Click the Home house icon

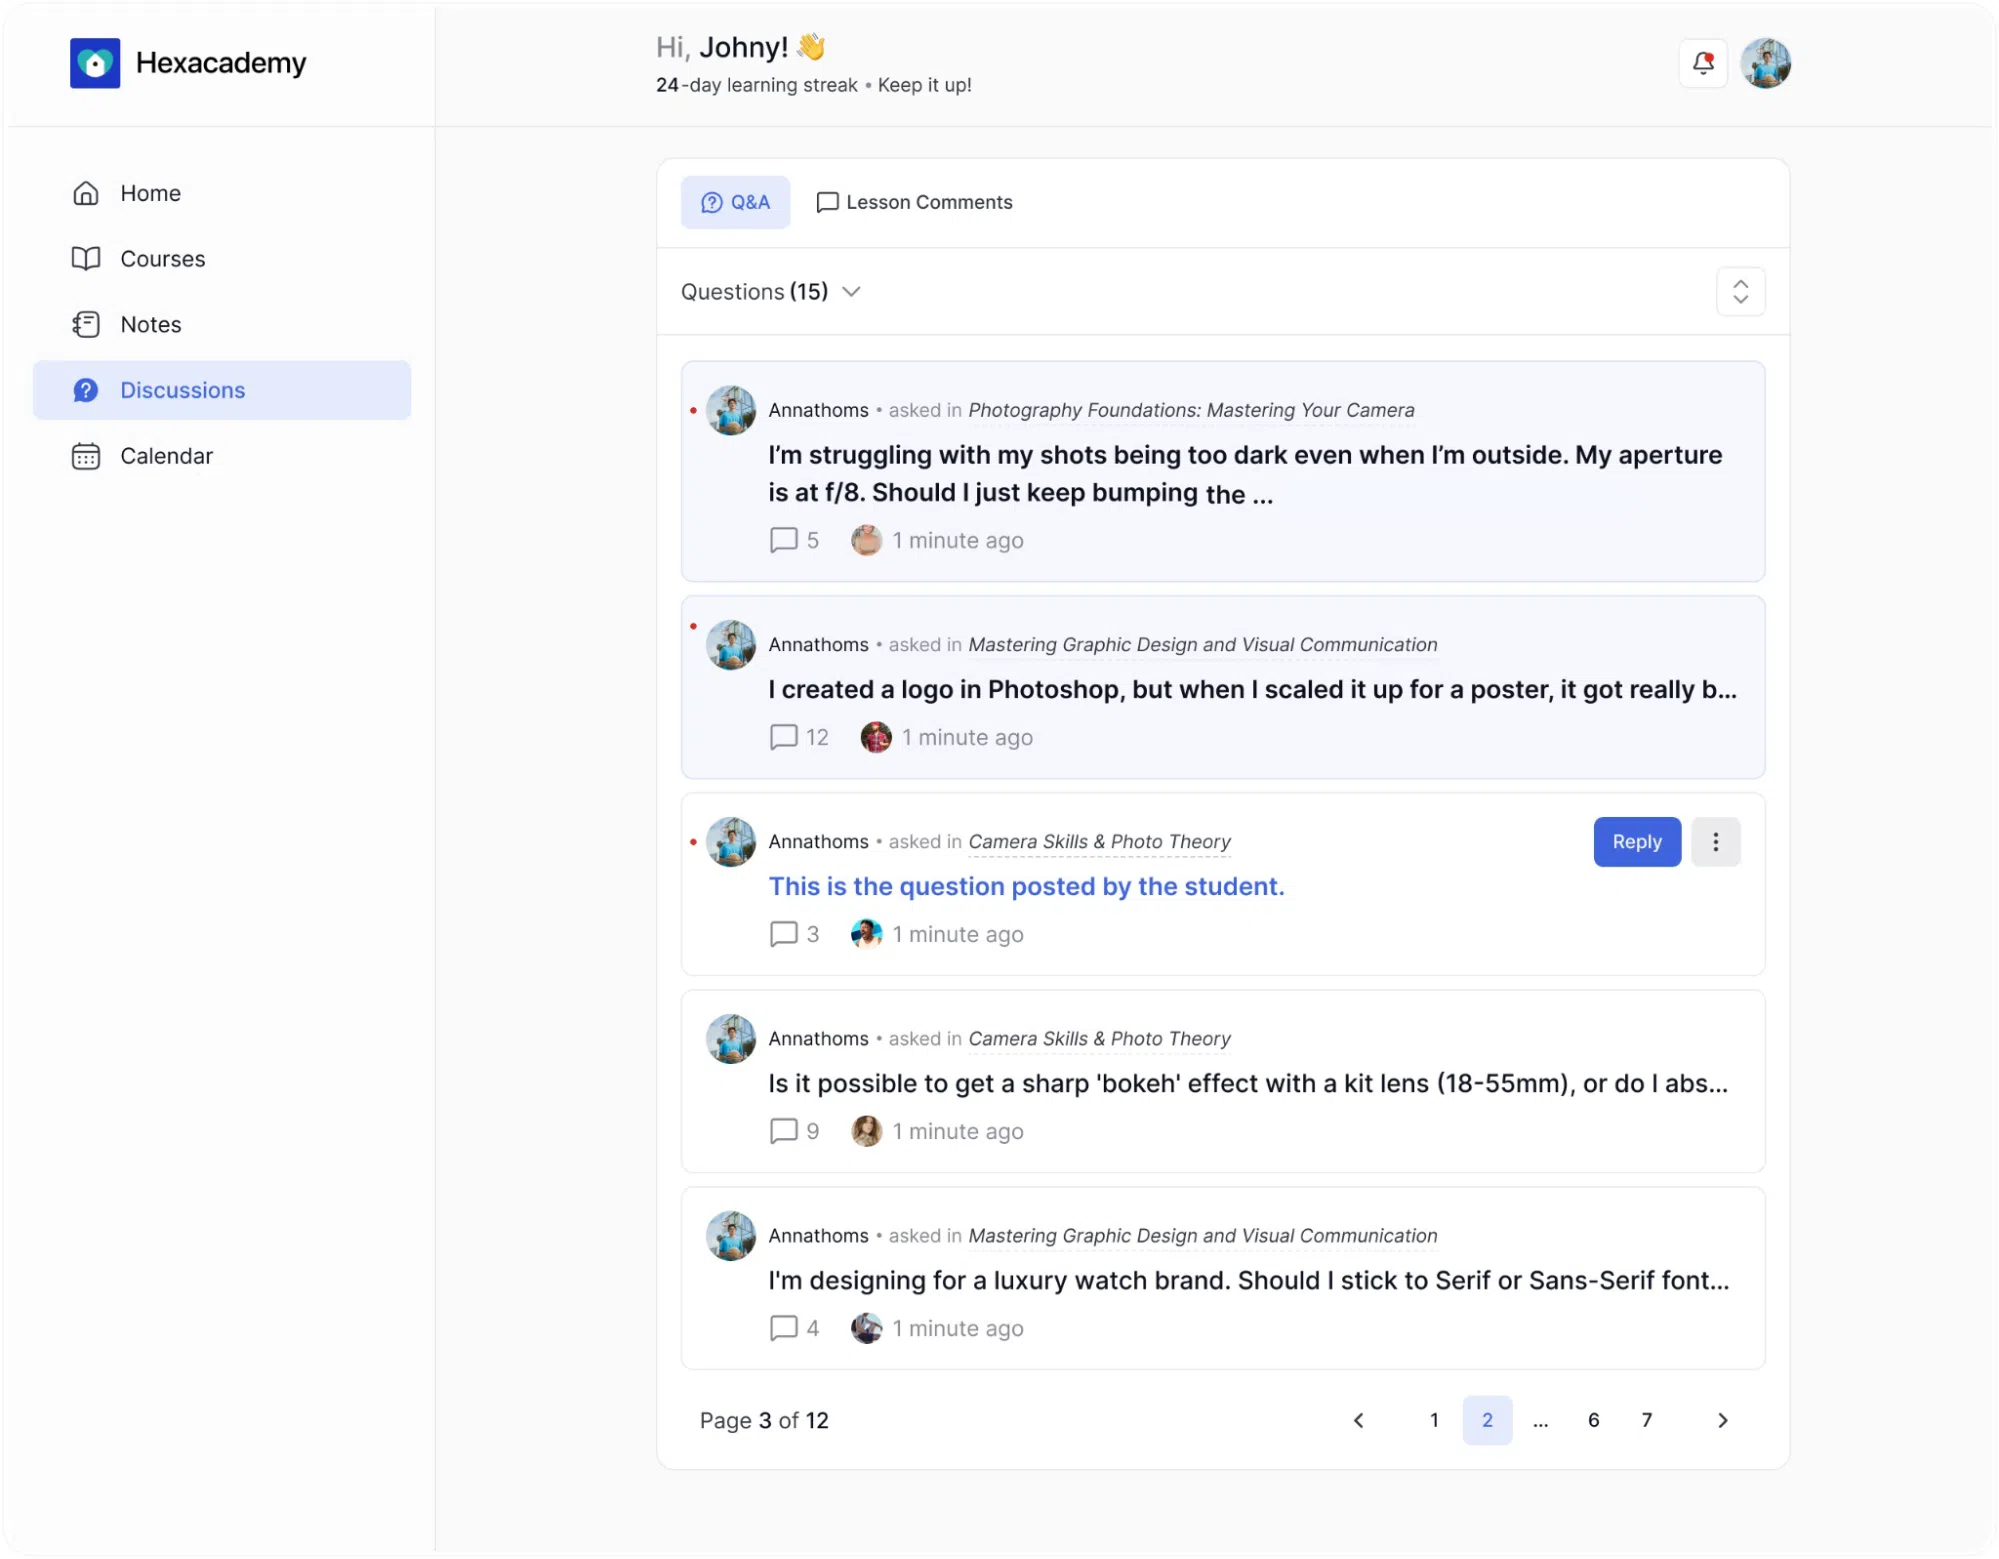(86, 193)
